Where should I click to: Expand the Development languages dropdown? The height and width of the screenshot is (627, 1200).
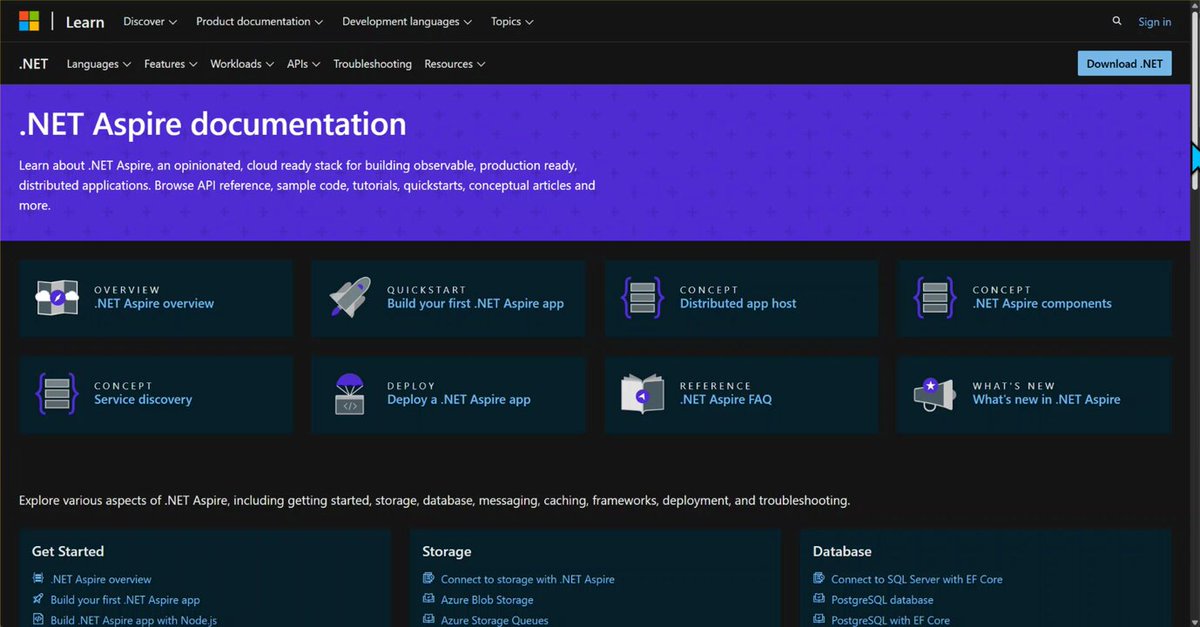click(408, 21)
